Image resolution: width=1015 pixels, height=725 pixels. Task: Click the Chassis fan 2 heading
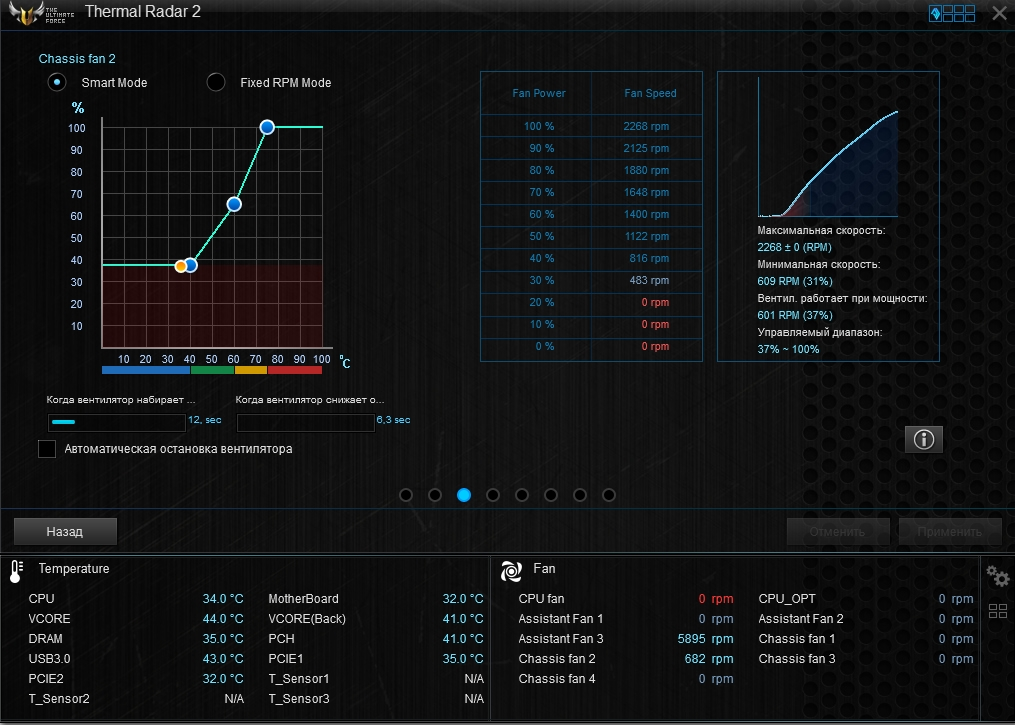pyautogui.click(x=77, y=59)
